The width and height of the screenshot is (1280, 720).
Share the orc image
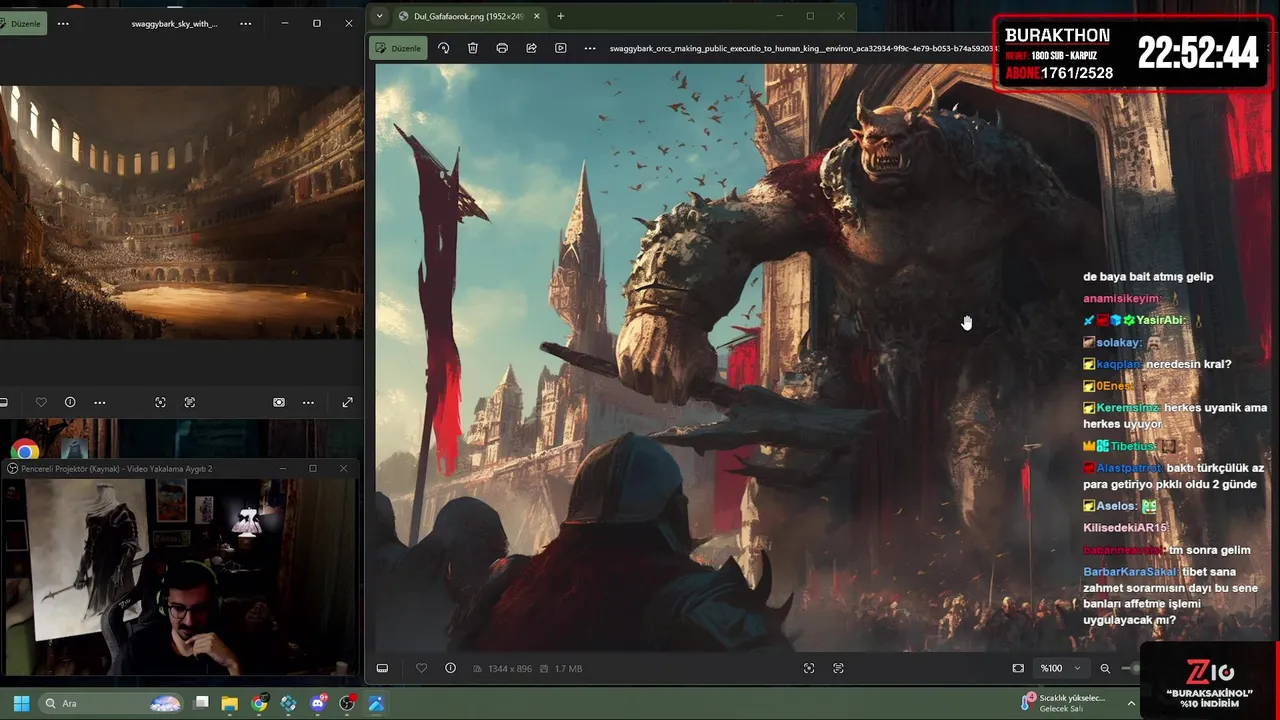click(x=531, y=48)
